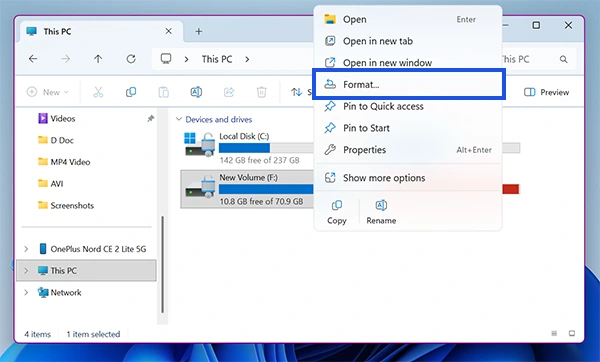
Task: Click the Rename toolbar icon
Action: [196, 92]
